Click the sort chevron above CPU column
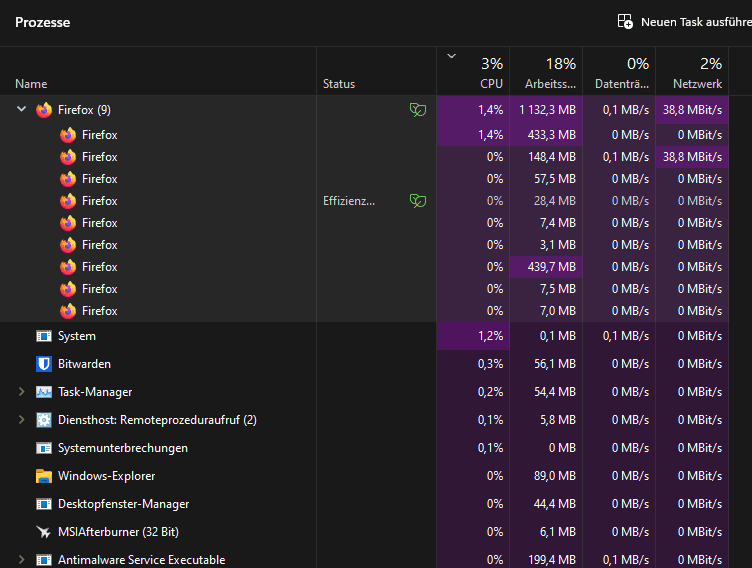 (x=451, y=56)
